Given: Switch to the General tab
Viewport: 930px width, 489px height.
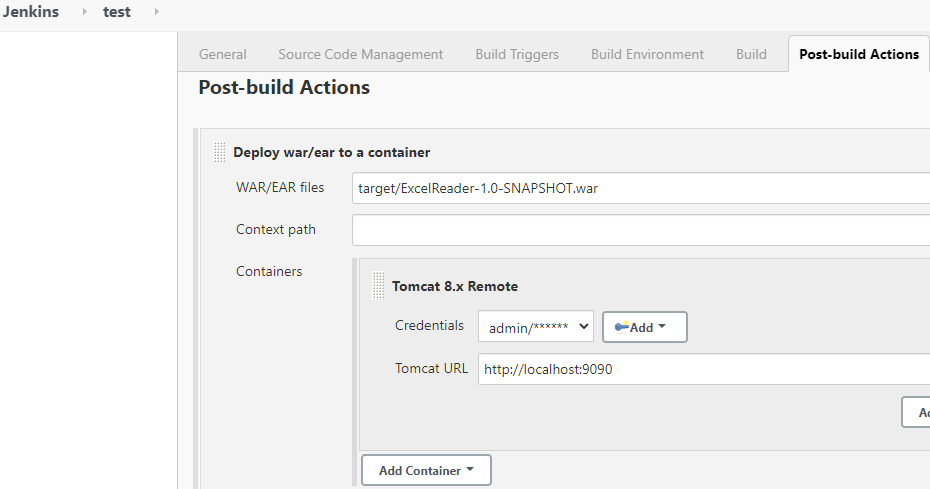Looking at the screenshot, I should 222,54.
